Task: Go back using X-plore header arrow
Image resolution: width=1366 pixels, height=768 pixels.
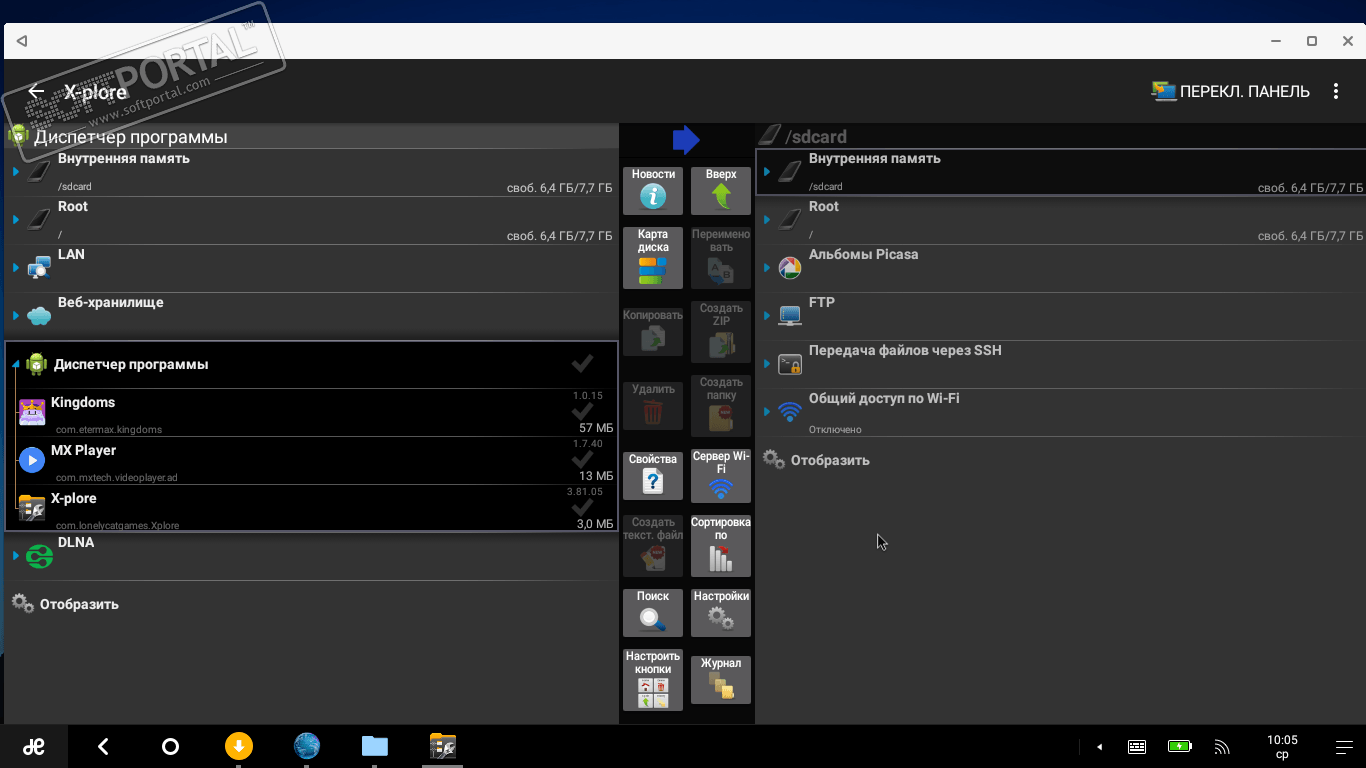Action: 36,92
